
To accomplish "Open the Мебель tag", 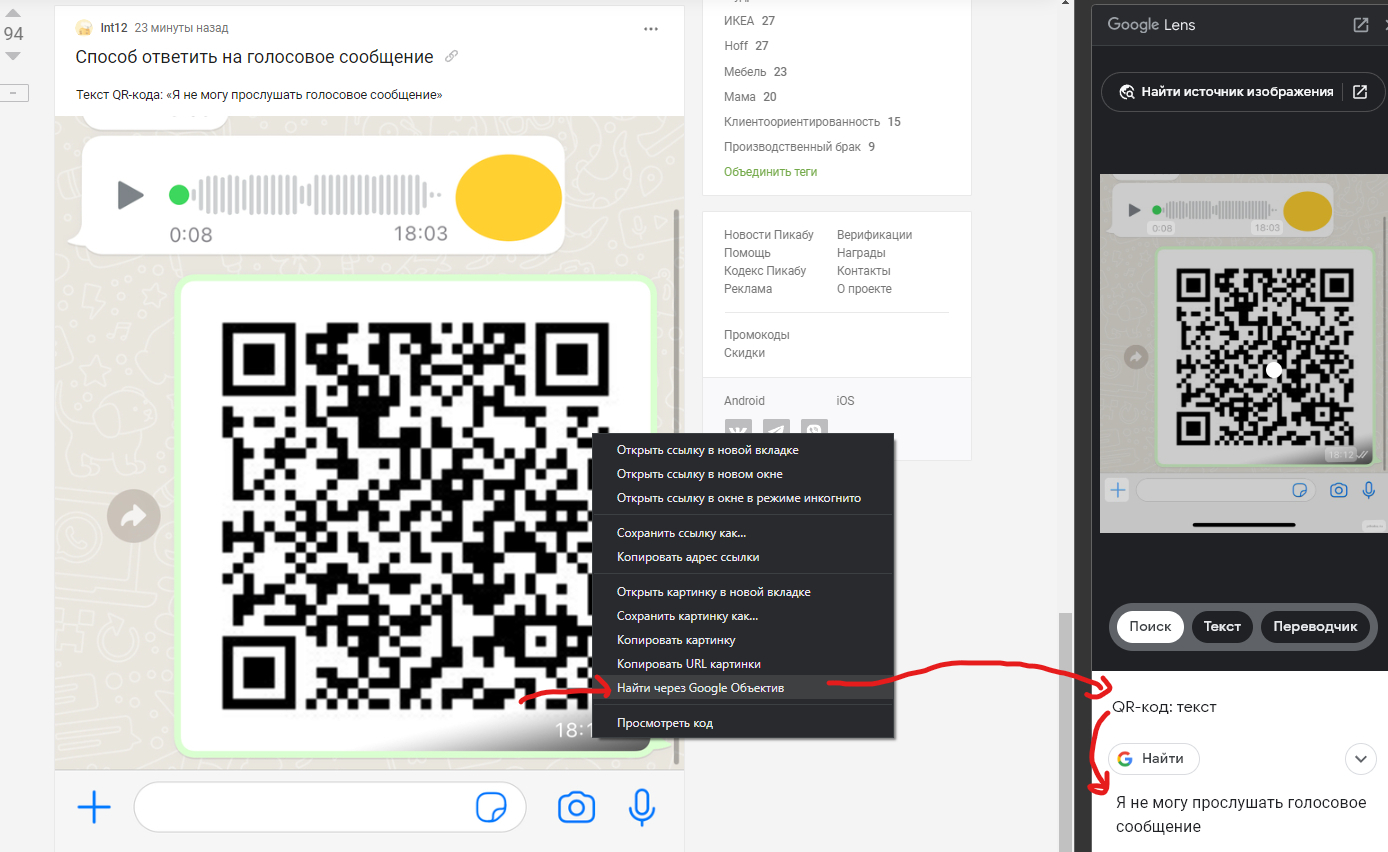I will (x=745, y=72).
